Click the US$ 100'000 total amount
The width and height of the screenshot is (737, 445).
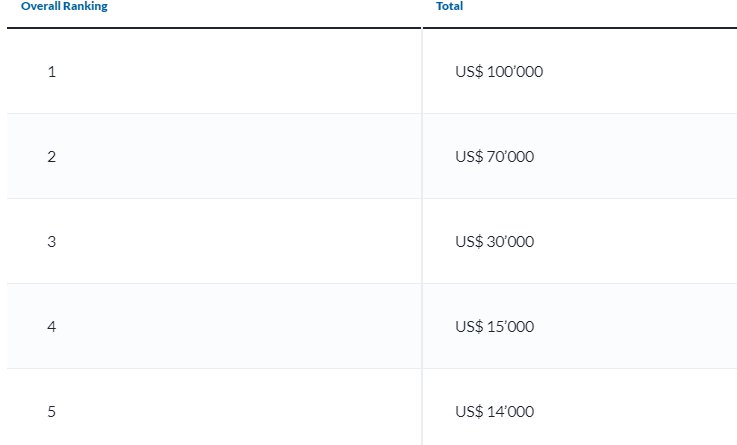[499, 72]
